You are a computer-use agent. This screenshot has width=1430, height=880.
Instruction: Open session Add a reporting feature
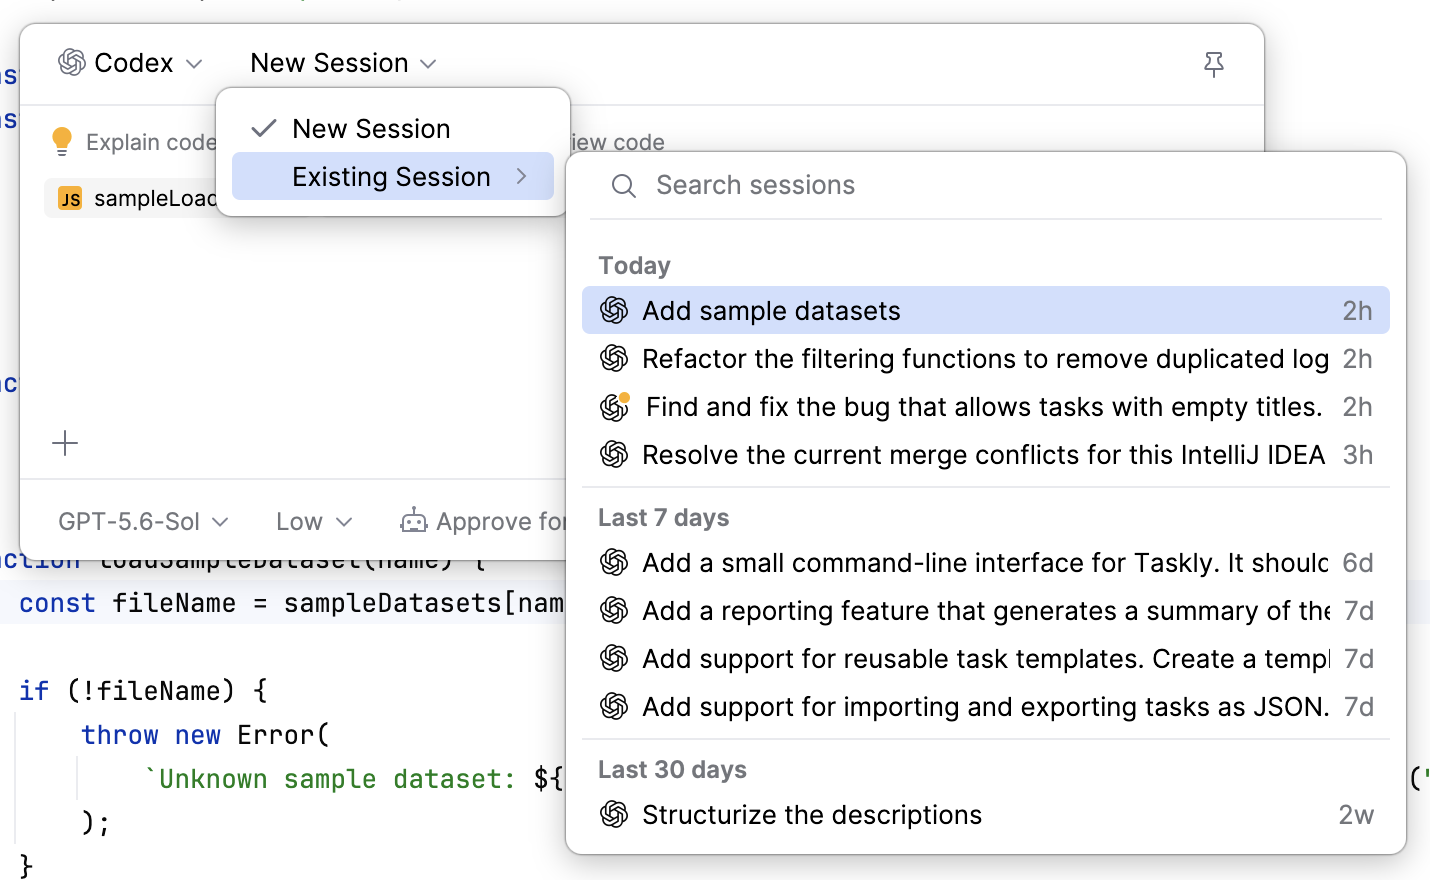[x=986, y=611]
